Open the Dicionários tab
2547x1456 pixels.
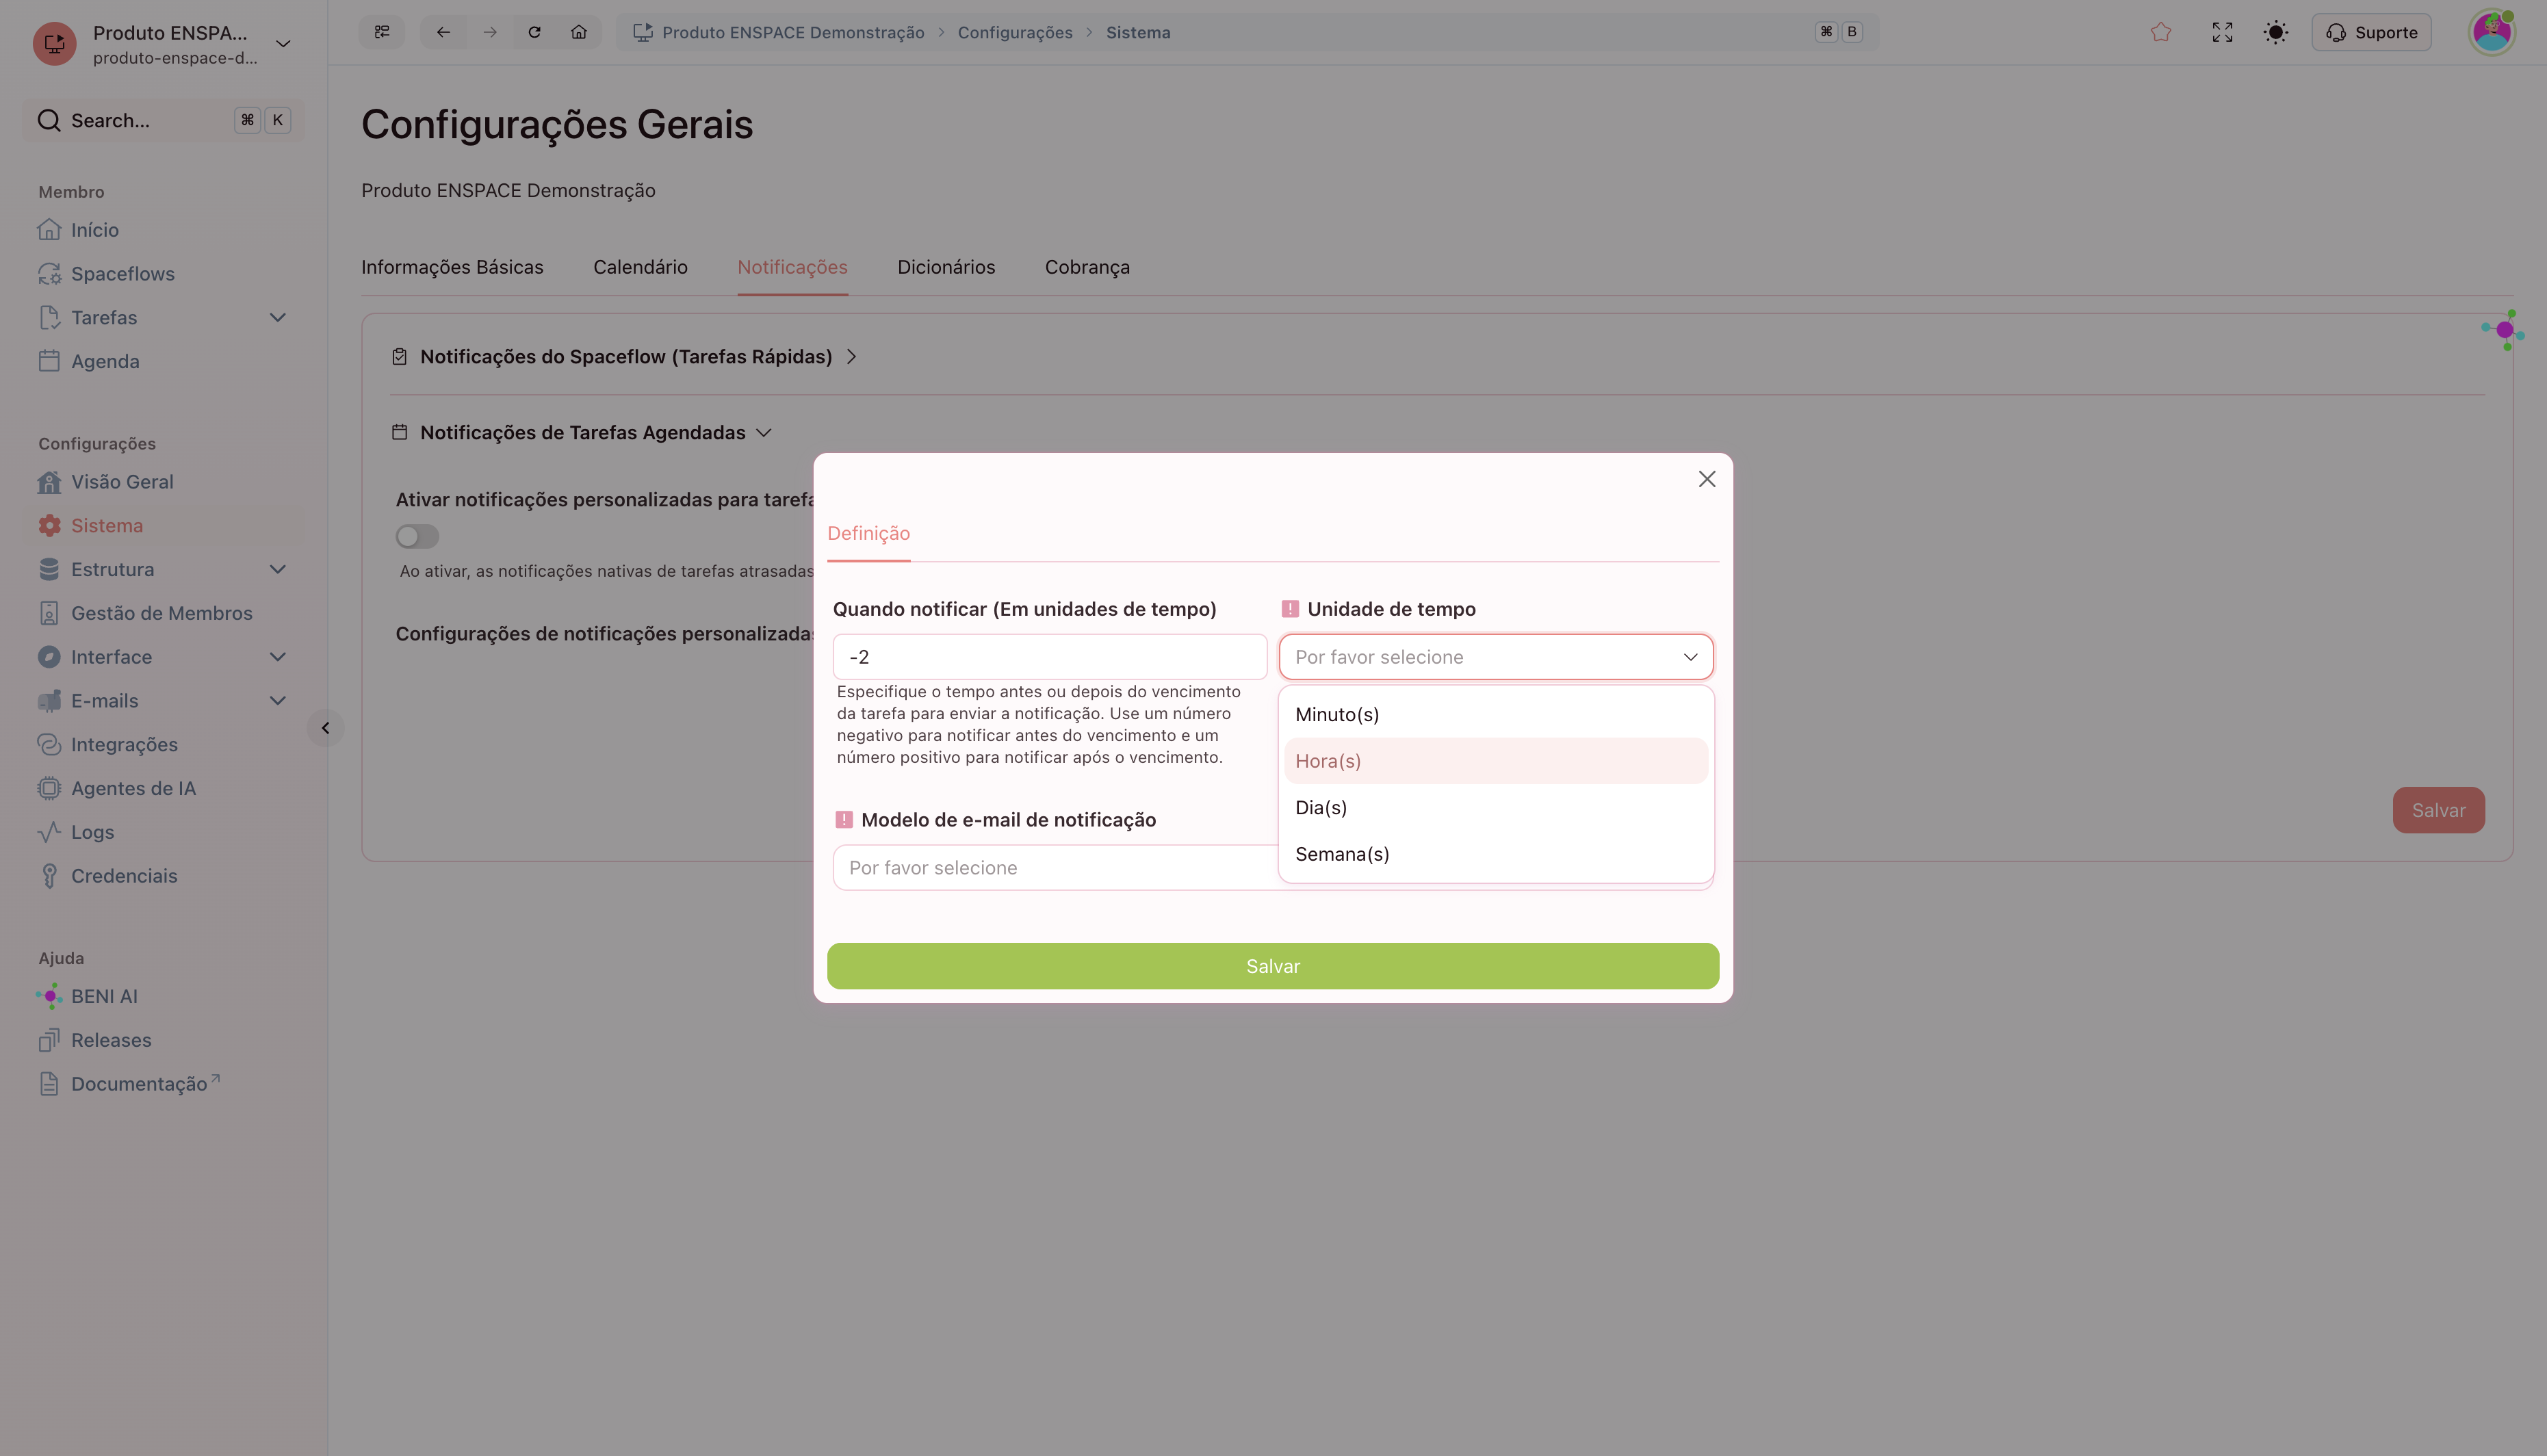[946, 267]
